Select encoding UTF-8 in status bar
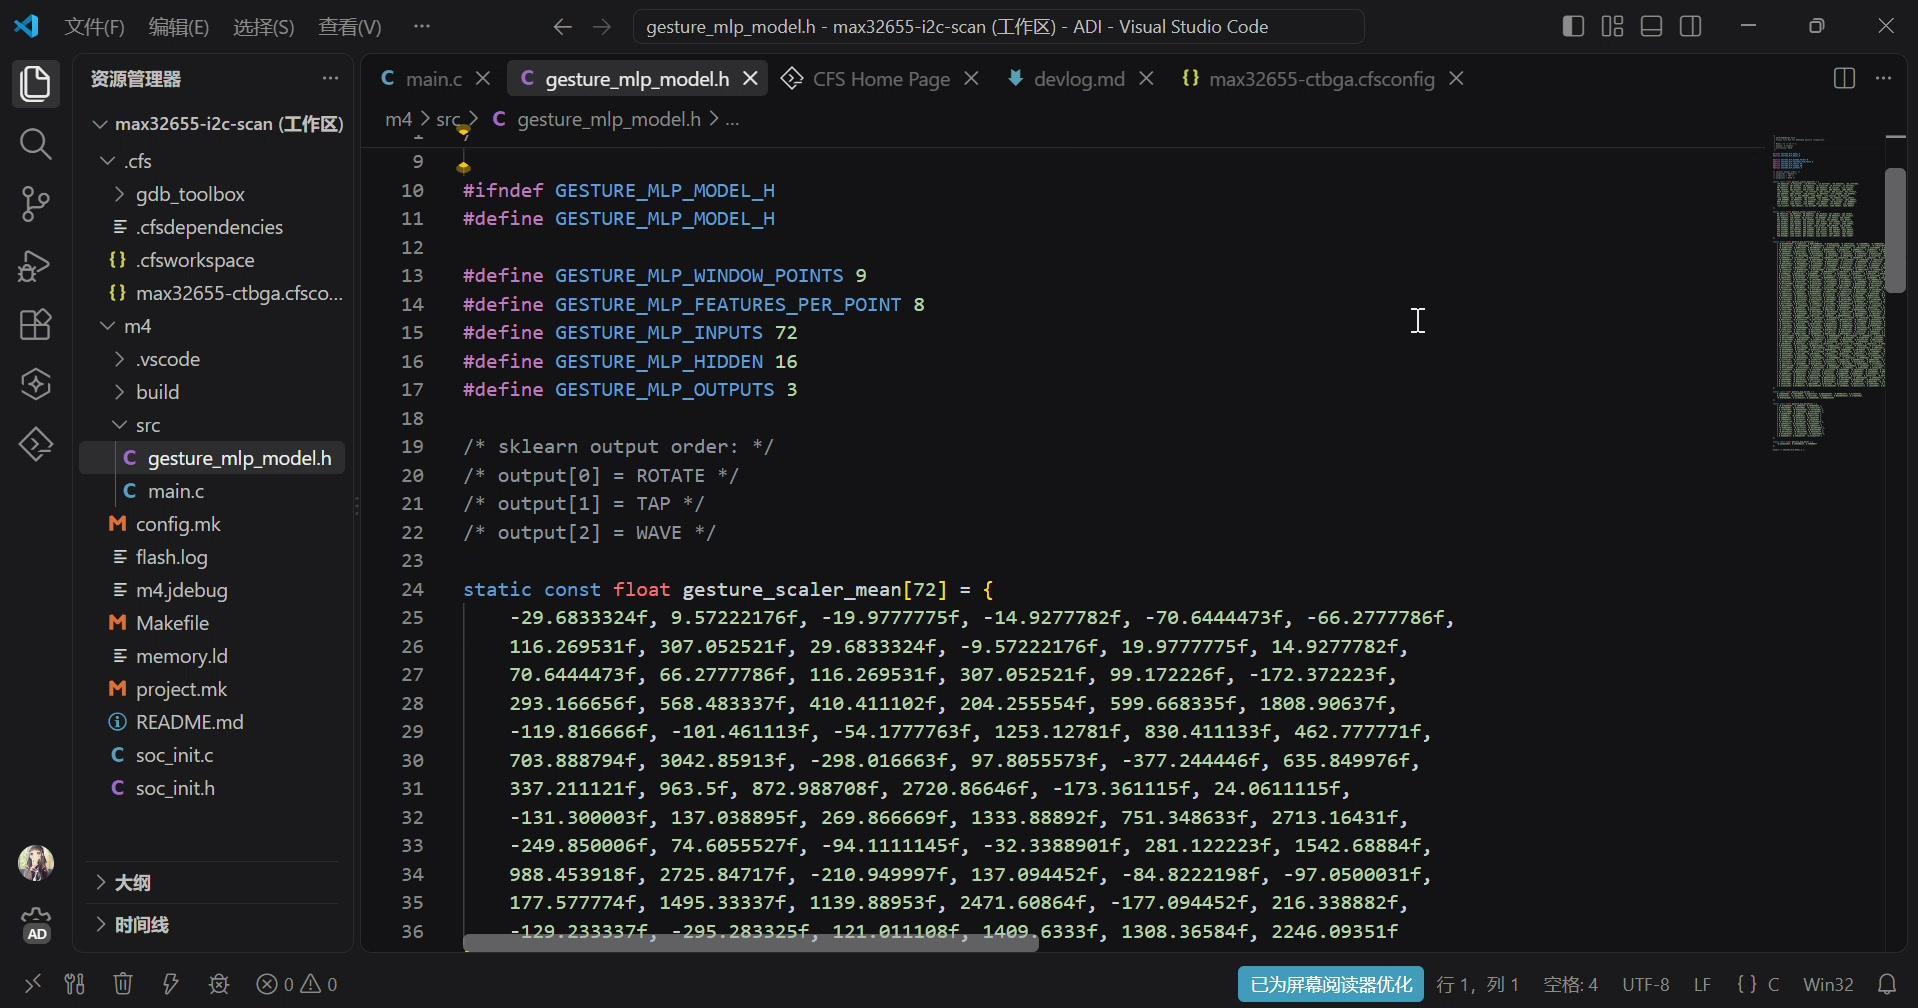This screenshot has height=1008, width=1918. point(1646,984)
